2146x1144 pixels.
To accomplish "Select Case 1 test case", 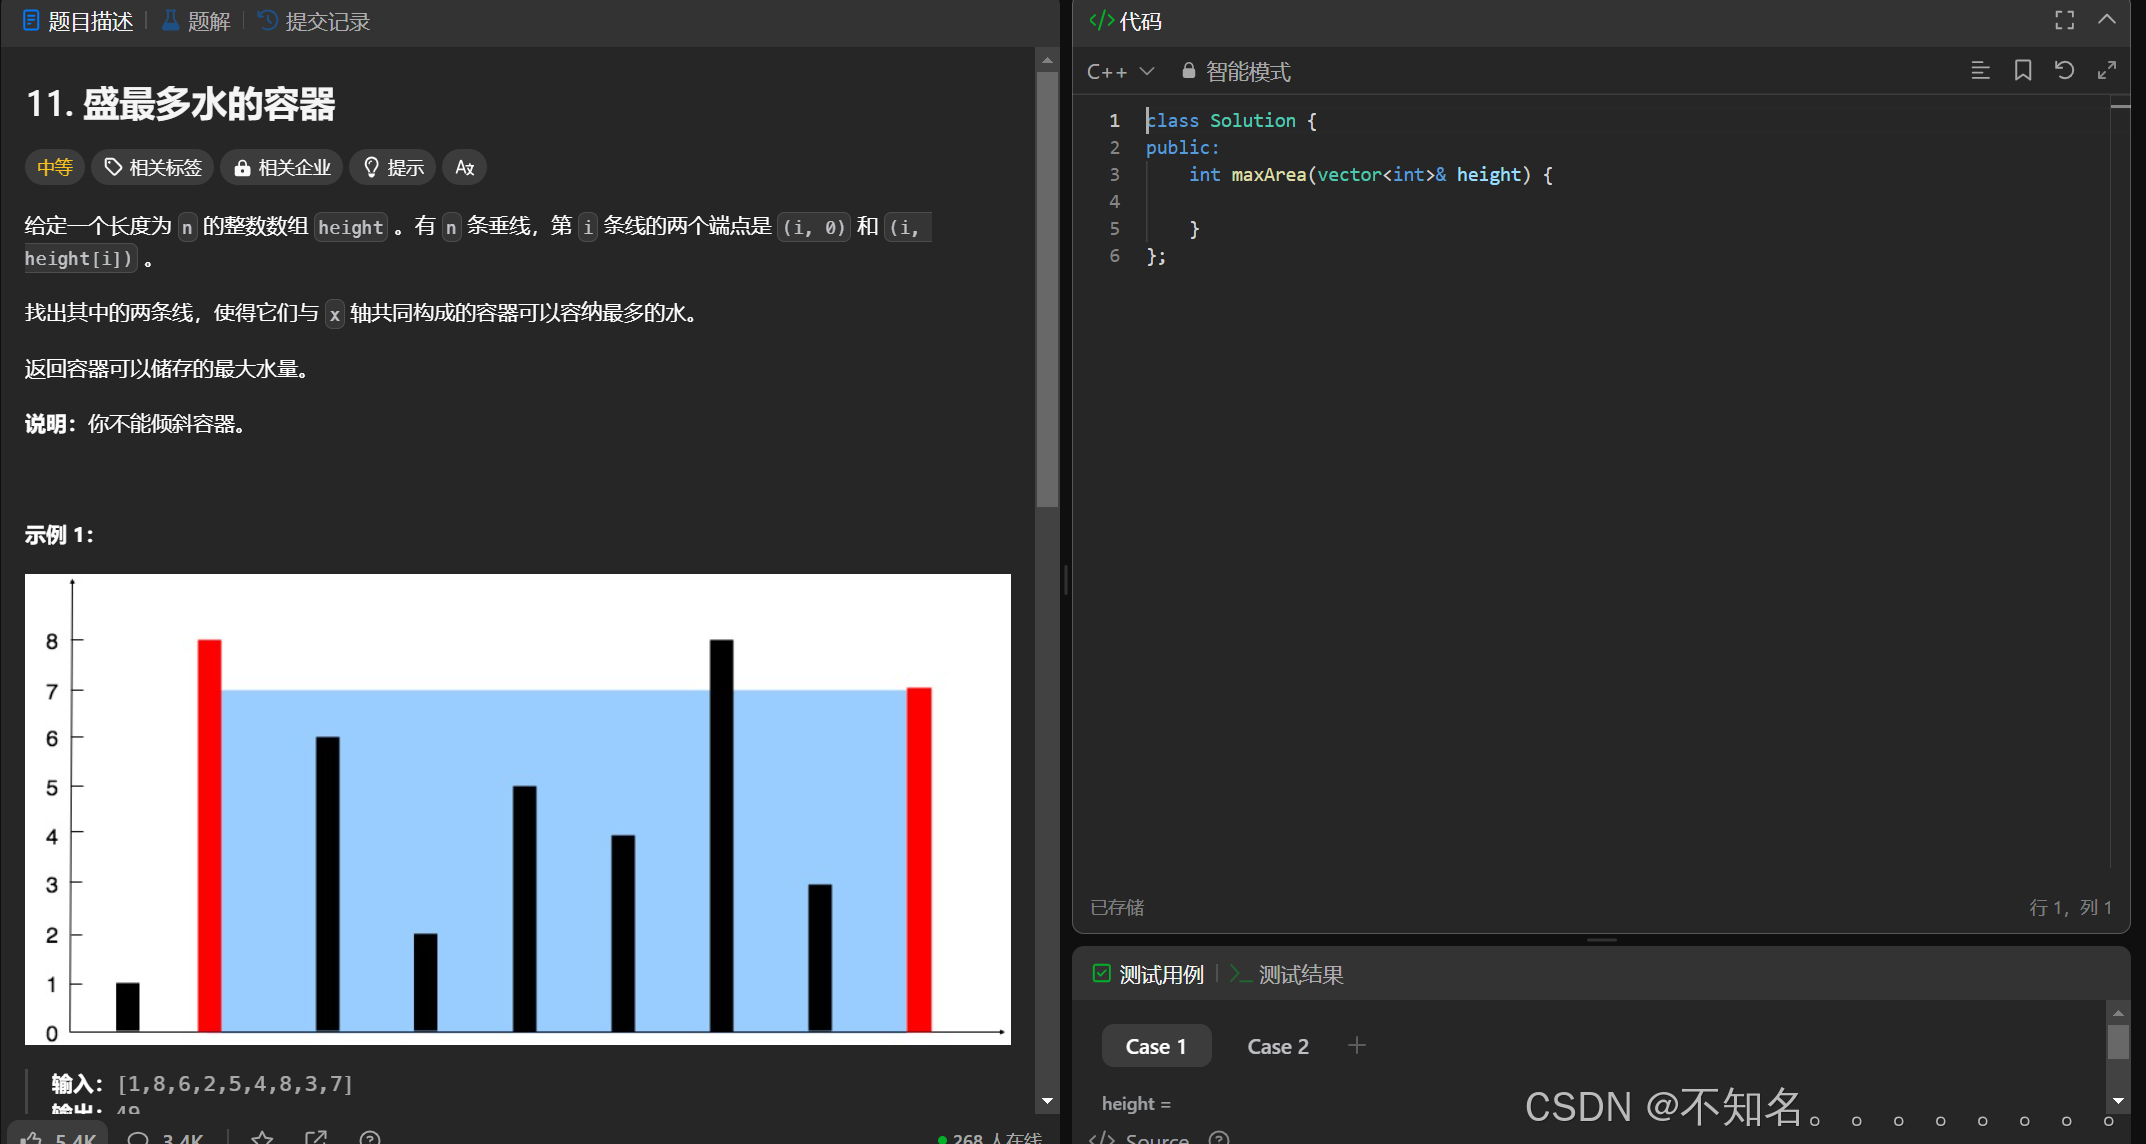I will [x=1155, y=1046].
